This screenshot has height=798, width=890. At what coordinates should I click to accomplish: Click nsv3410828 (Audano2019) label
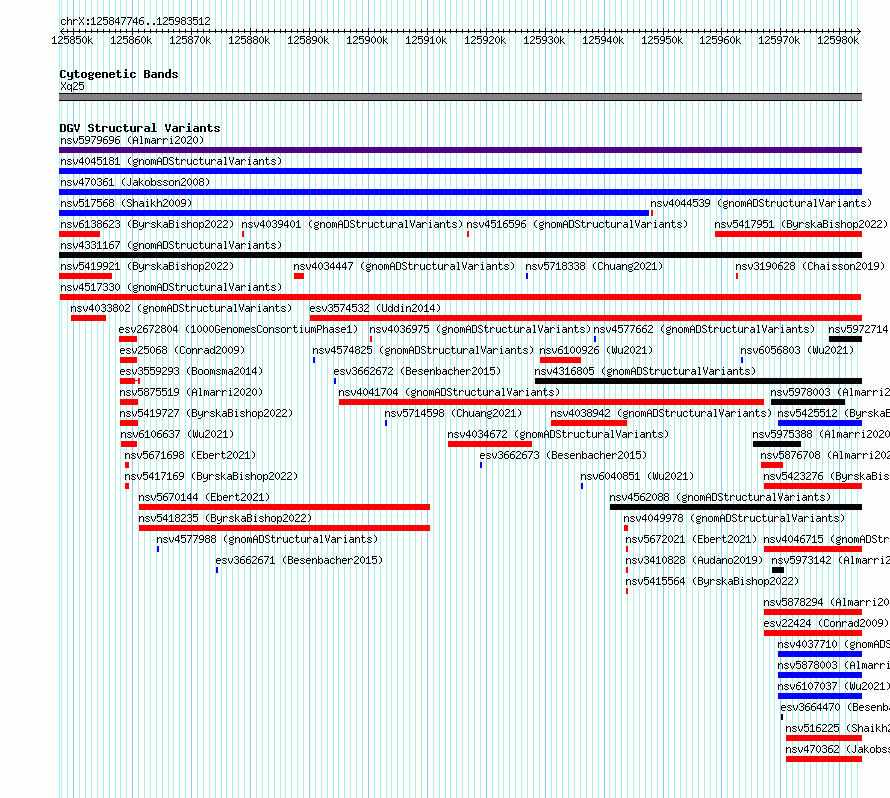click(x=694, y=560)
